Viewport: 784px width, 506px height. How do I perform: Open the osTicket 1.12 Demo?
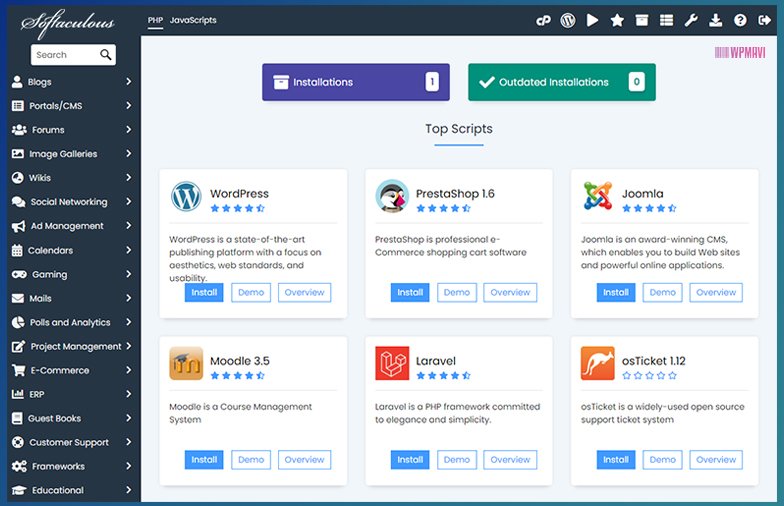point(662,460)
